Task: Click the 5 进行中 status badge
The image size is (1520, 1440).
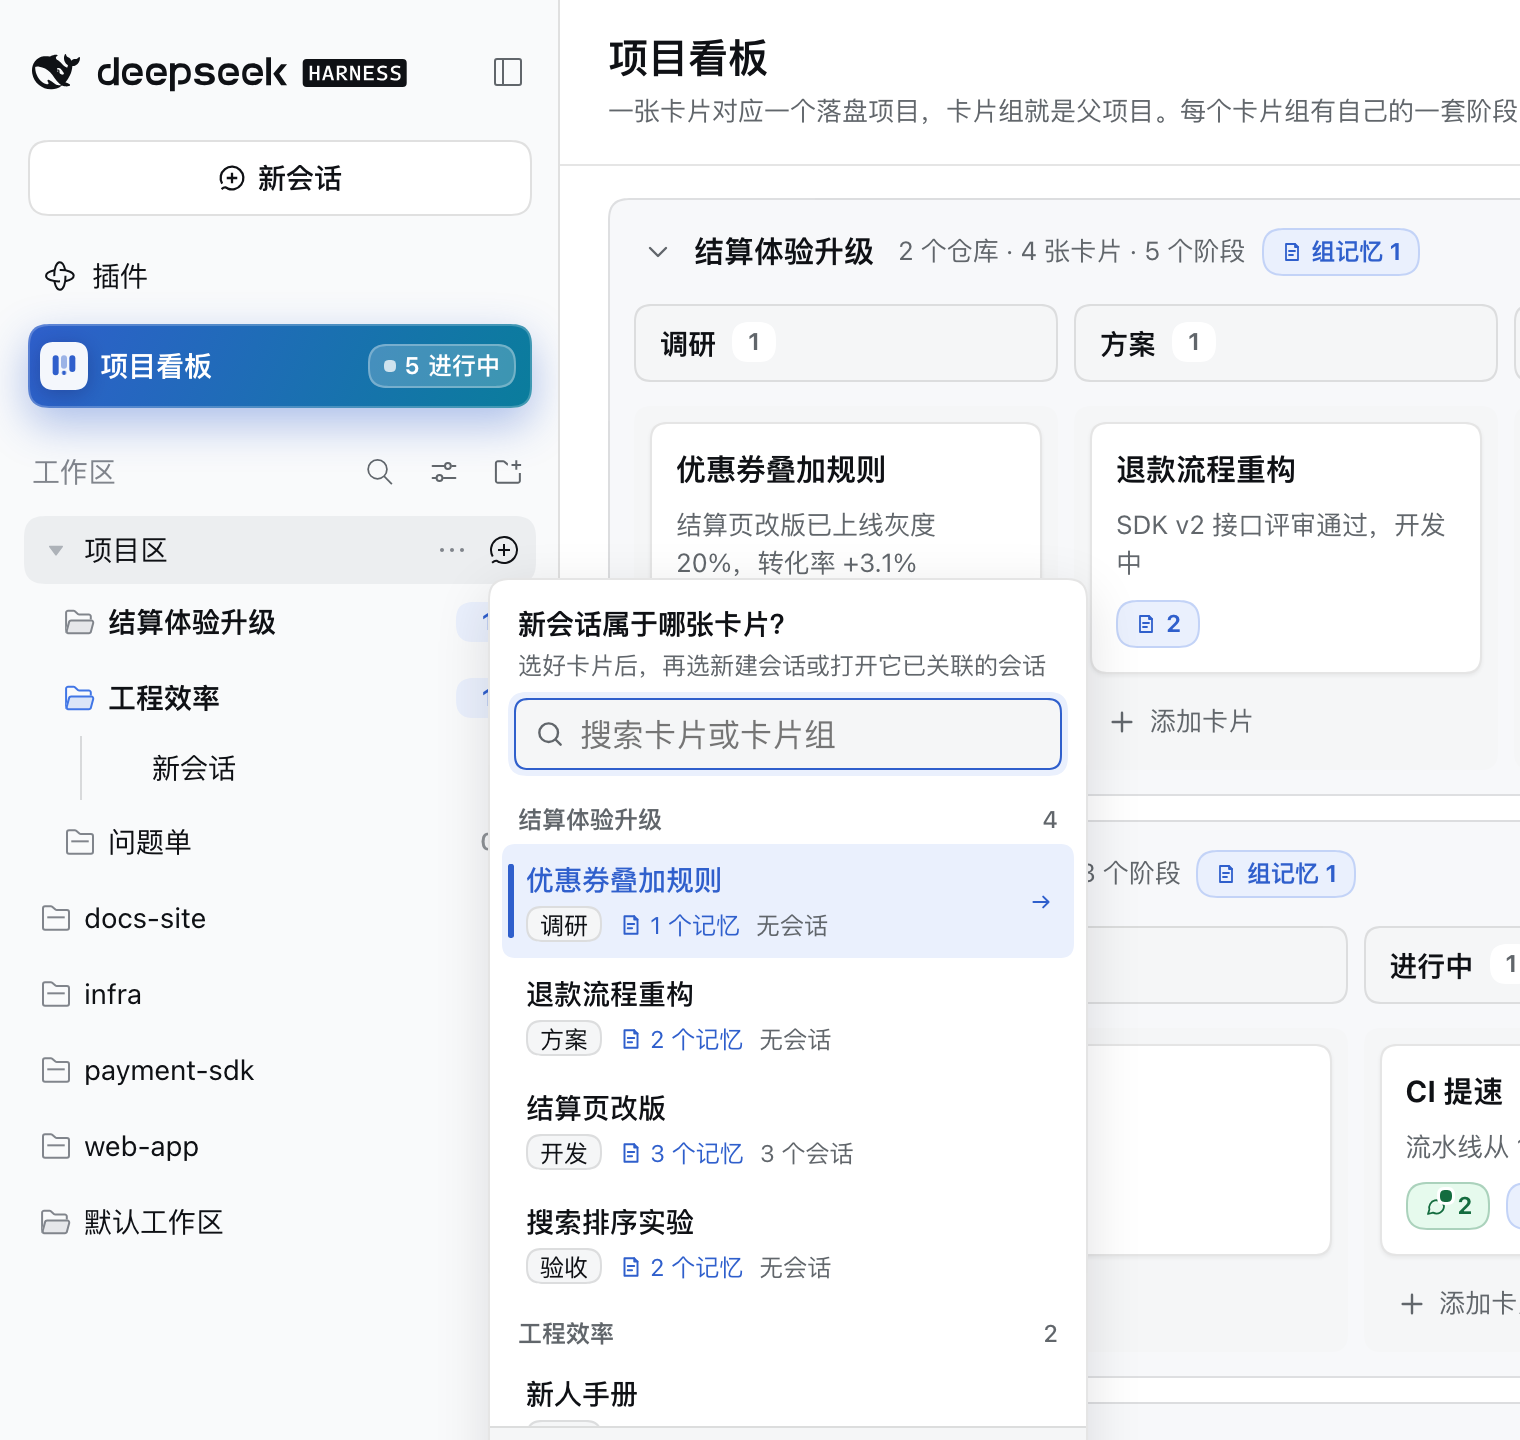Action: click(442, 366)
